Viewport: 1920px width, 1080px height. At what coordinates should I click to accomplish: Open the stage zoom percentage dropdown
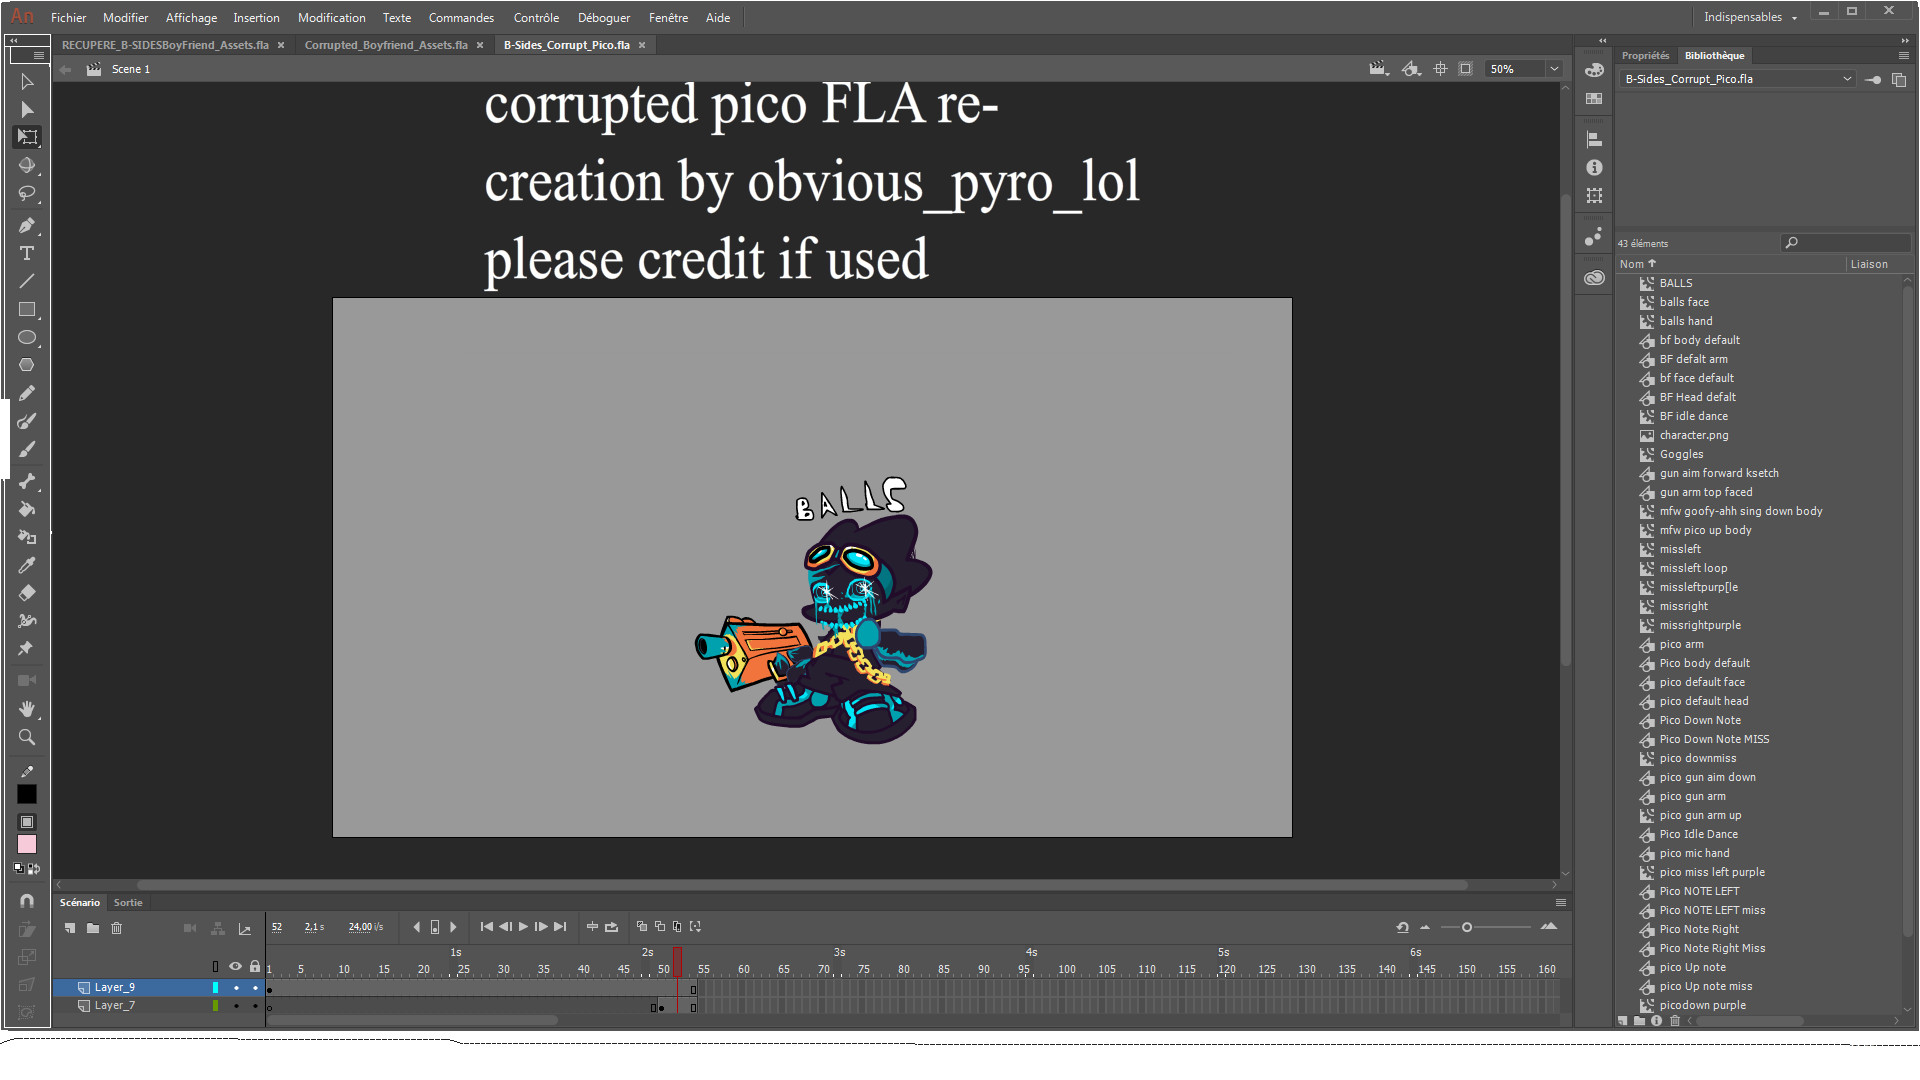1554,69
